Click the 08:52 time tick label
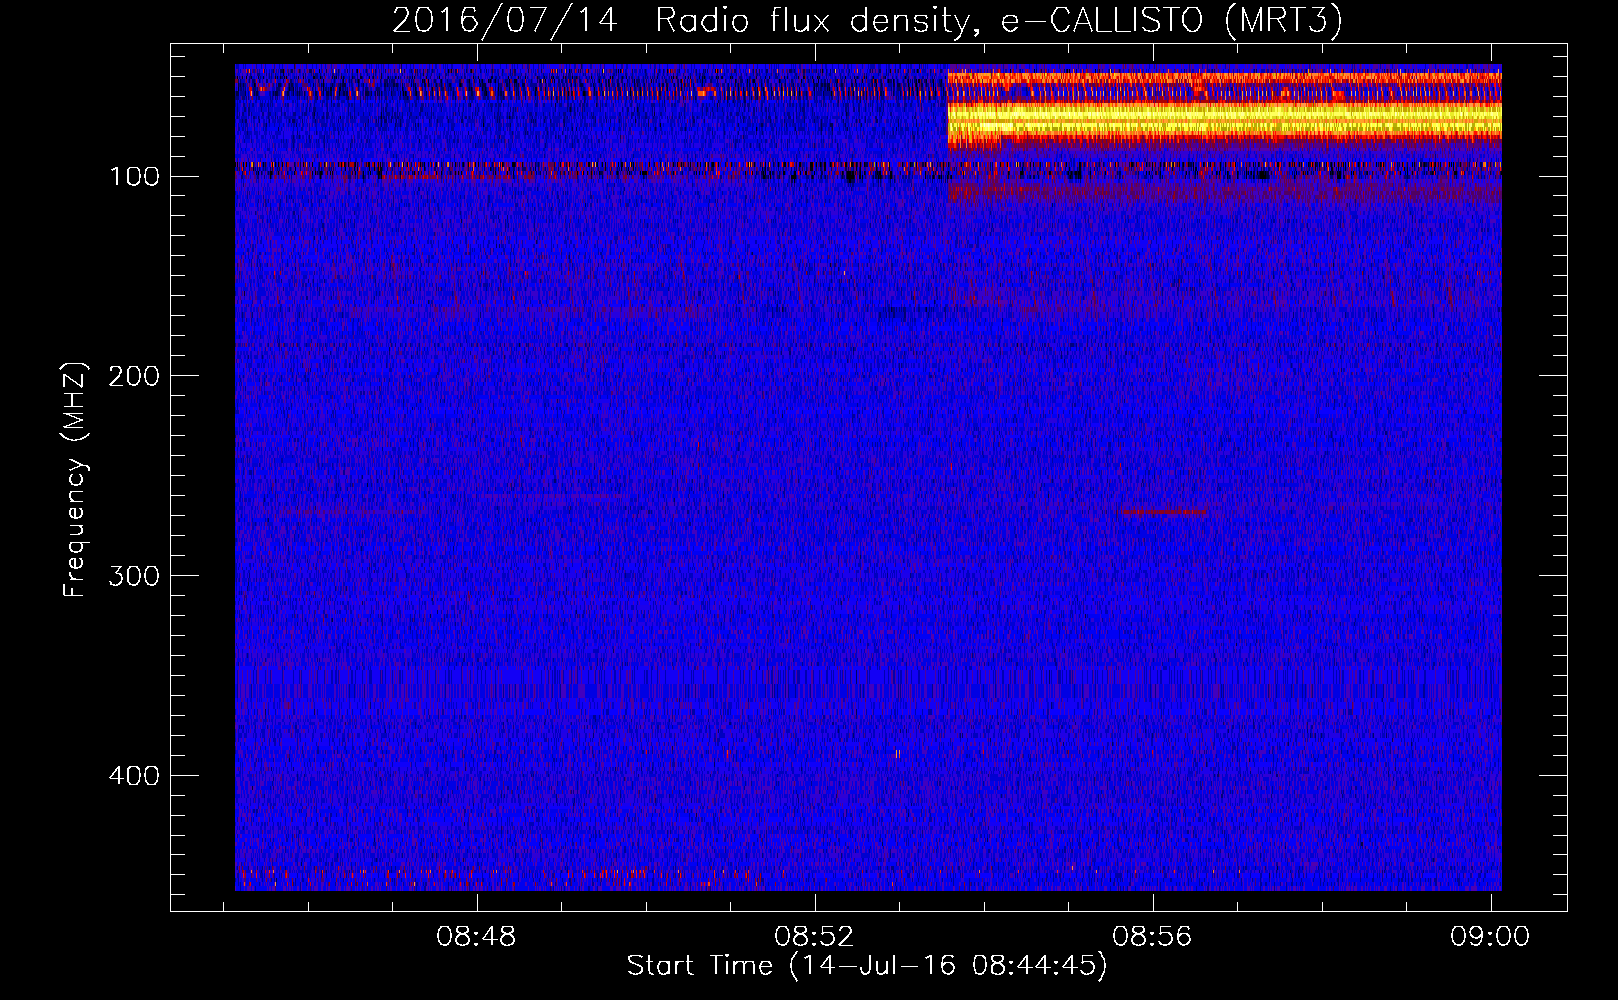Viewport: 1618px width, 1000px height. (x=814, y=937)
